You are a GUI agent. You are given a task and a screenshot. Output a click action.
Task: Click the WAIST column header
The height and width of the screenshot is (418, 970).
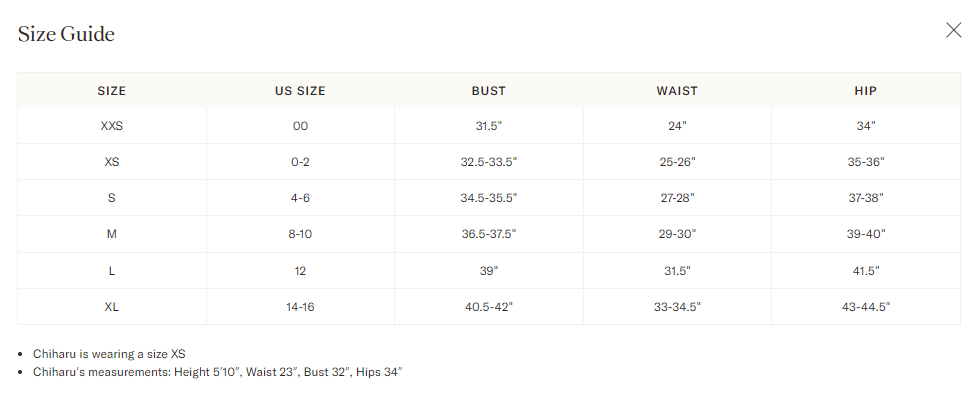[677, 91]
